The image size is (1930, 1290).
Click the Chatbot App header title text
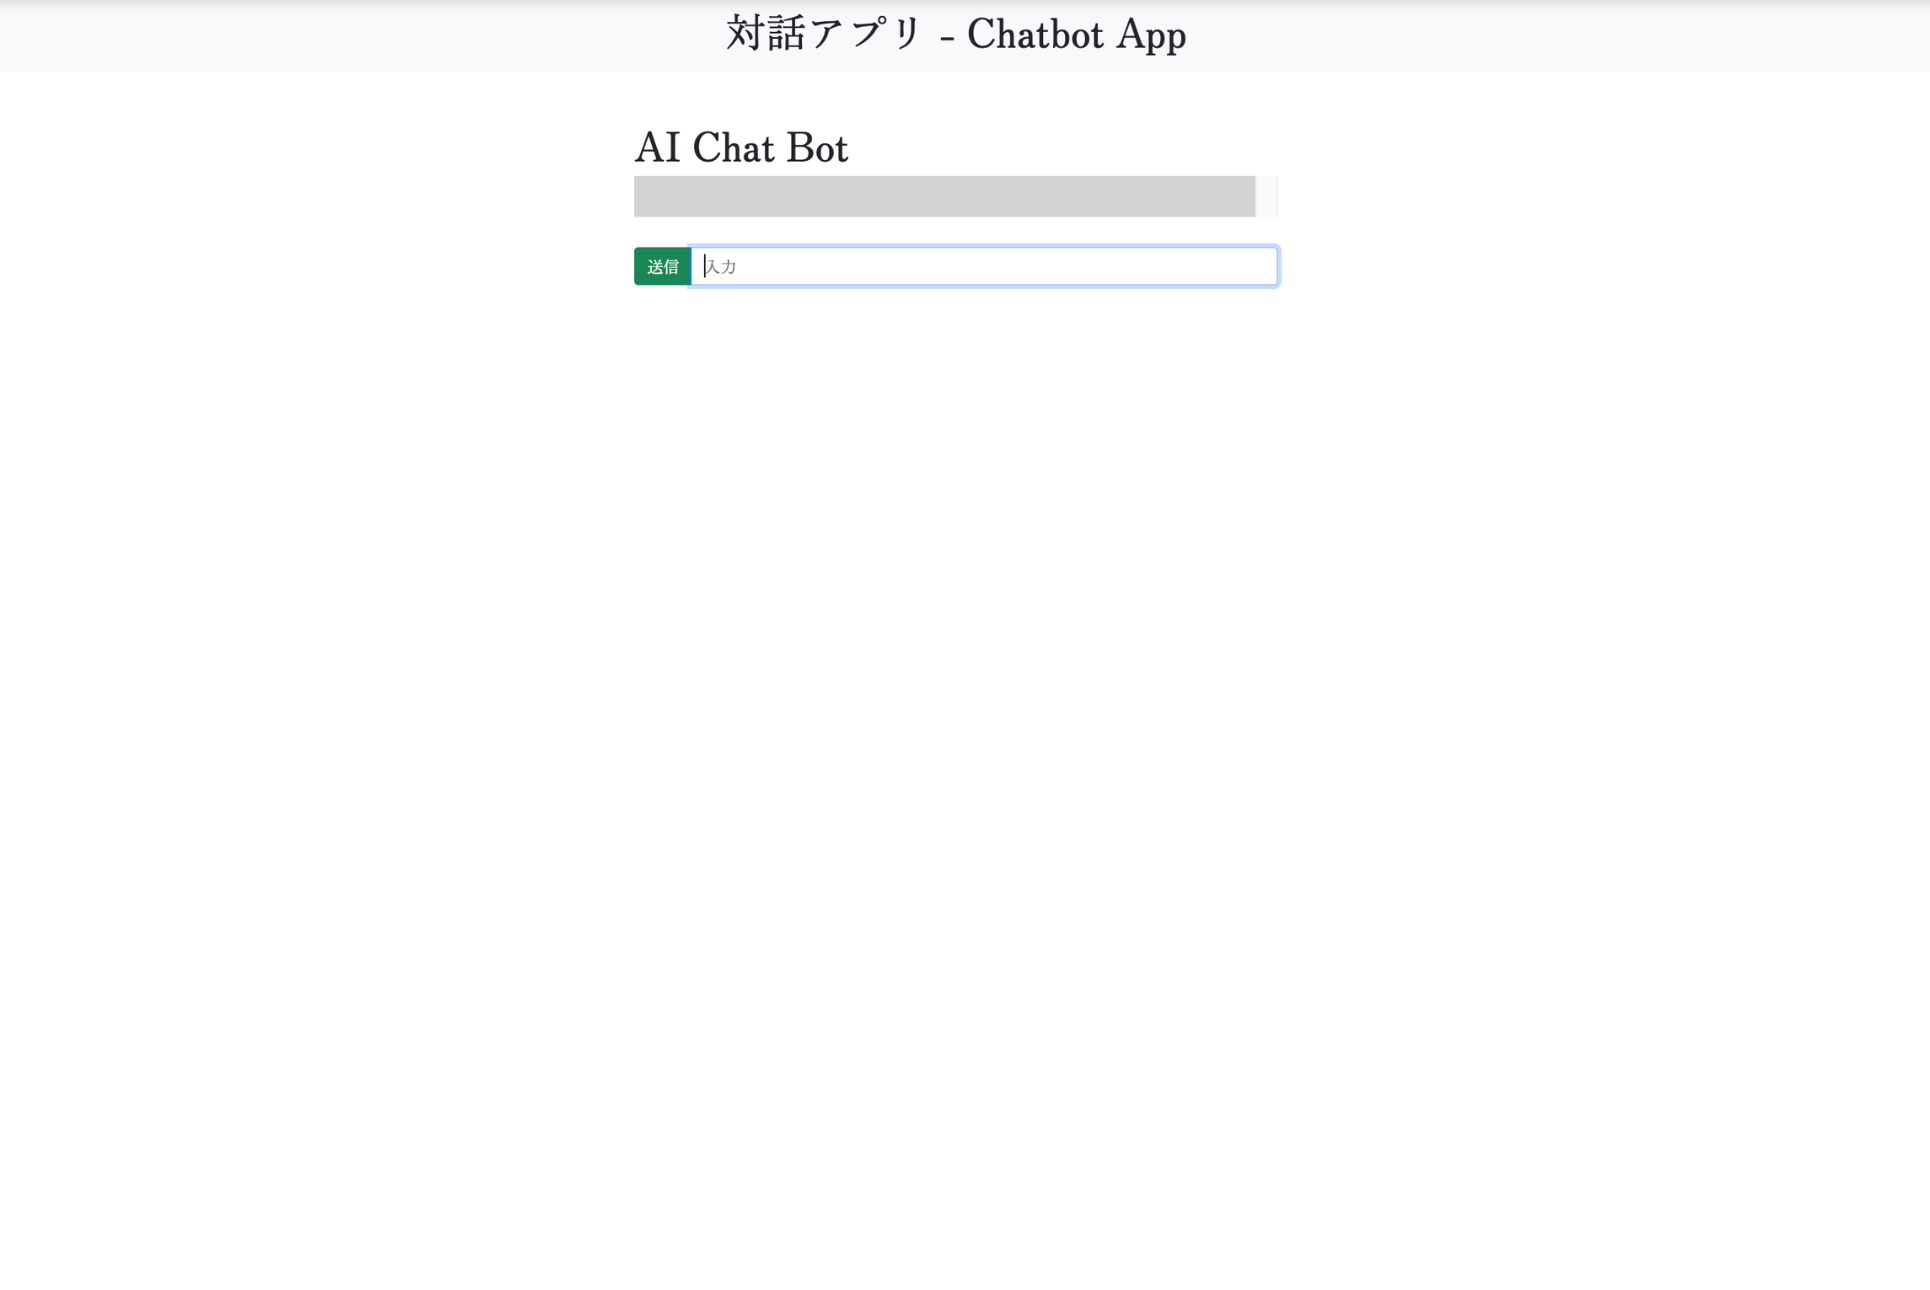[1076, 34]
